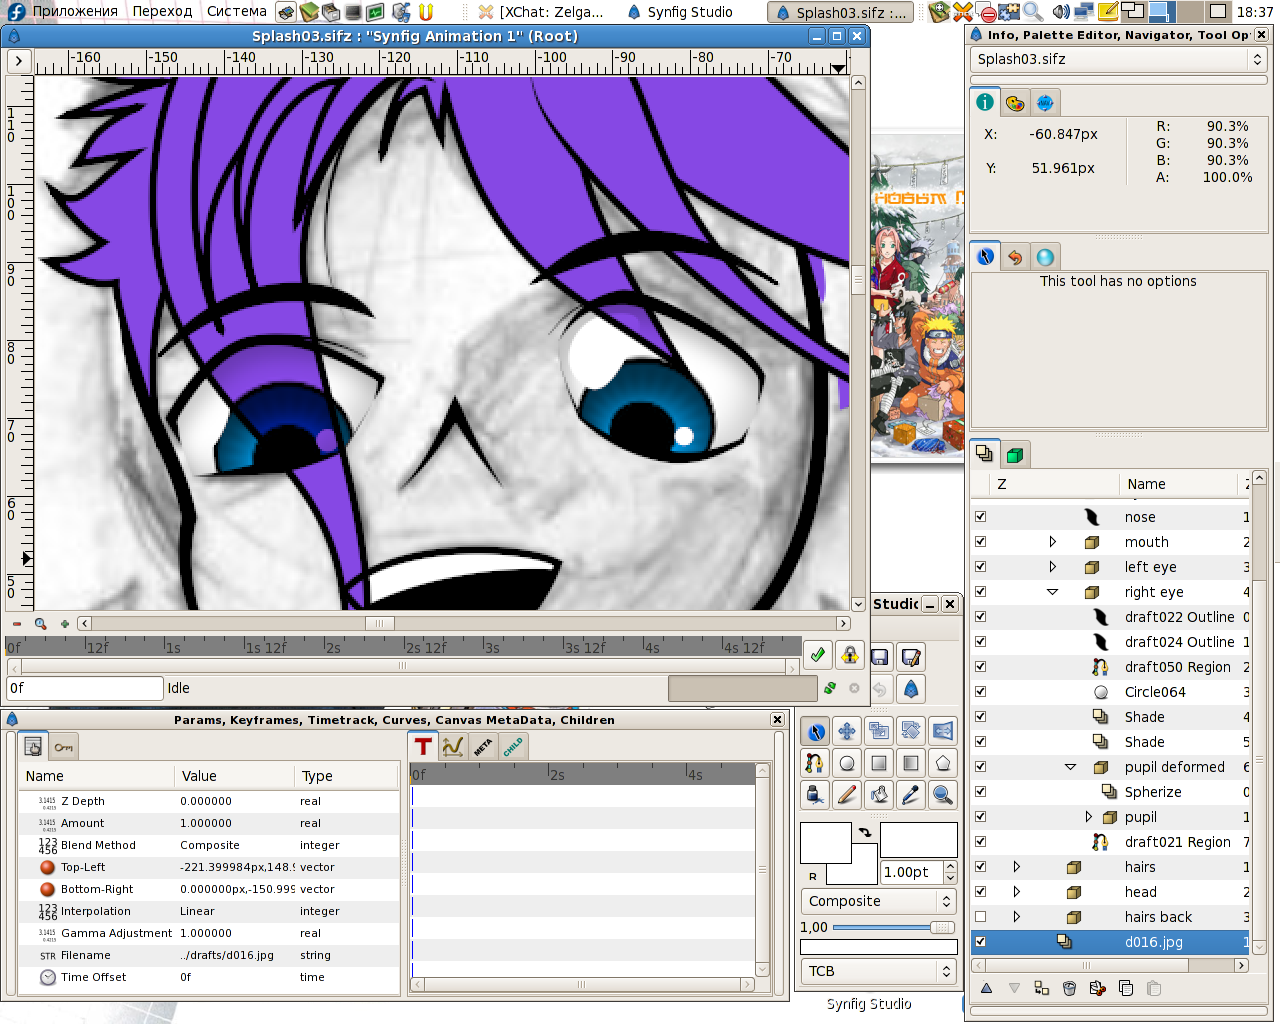Select the Polygon tool
1280x1024 pixels.
click(943, 763)
